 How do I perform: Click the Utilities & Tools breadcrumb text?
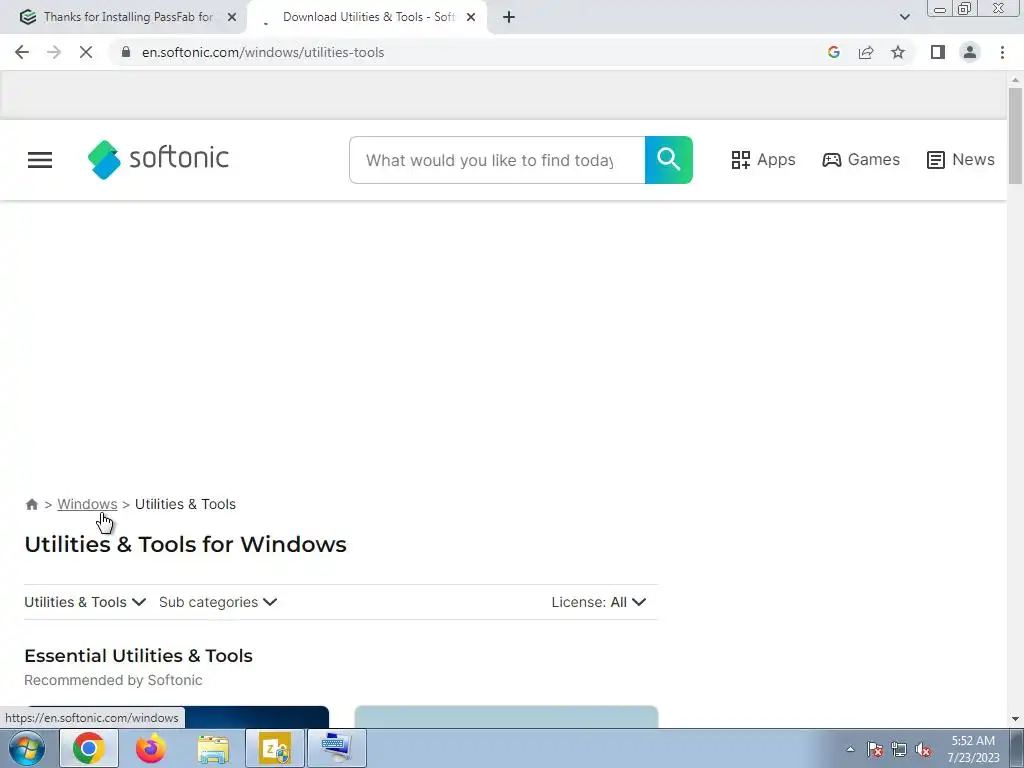(x=185, y=504)
